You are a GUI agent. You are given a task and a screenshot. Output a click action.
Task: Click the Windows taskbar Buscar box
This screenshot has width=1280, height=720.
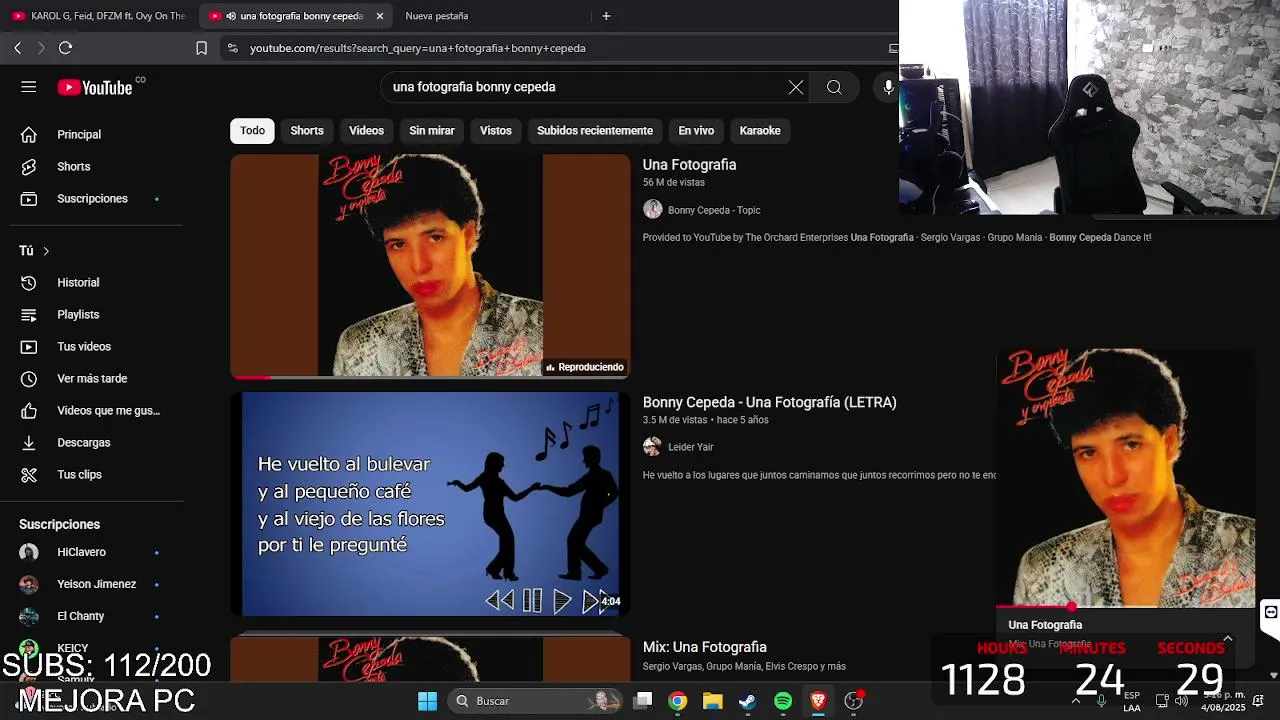(534, 701)
